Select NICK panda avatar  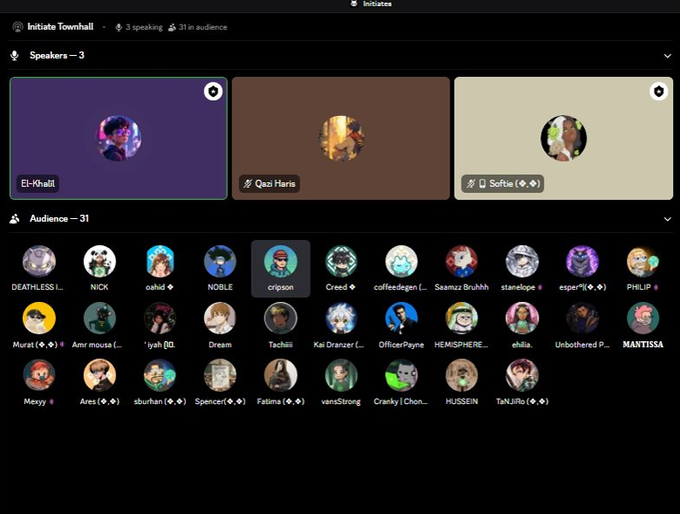tap(99, 262)
